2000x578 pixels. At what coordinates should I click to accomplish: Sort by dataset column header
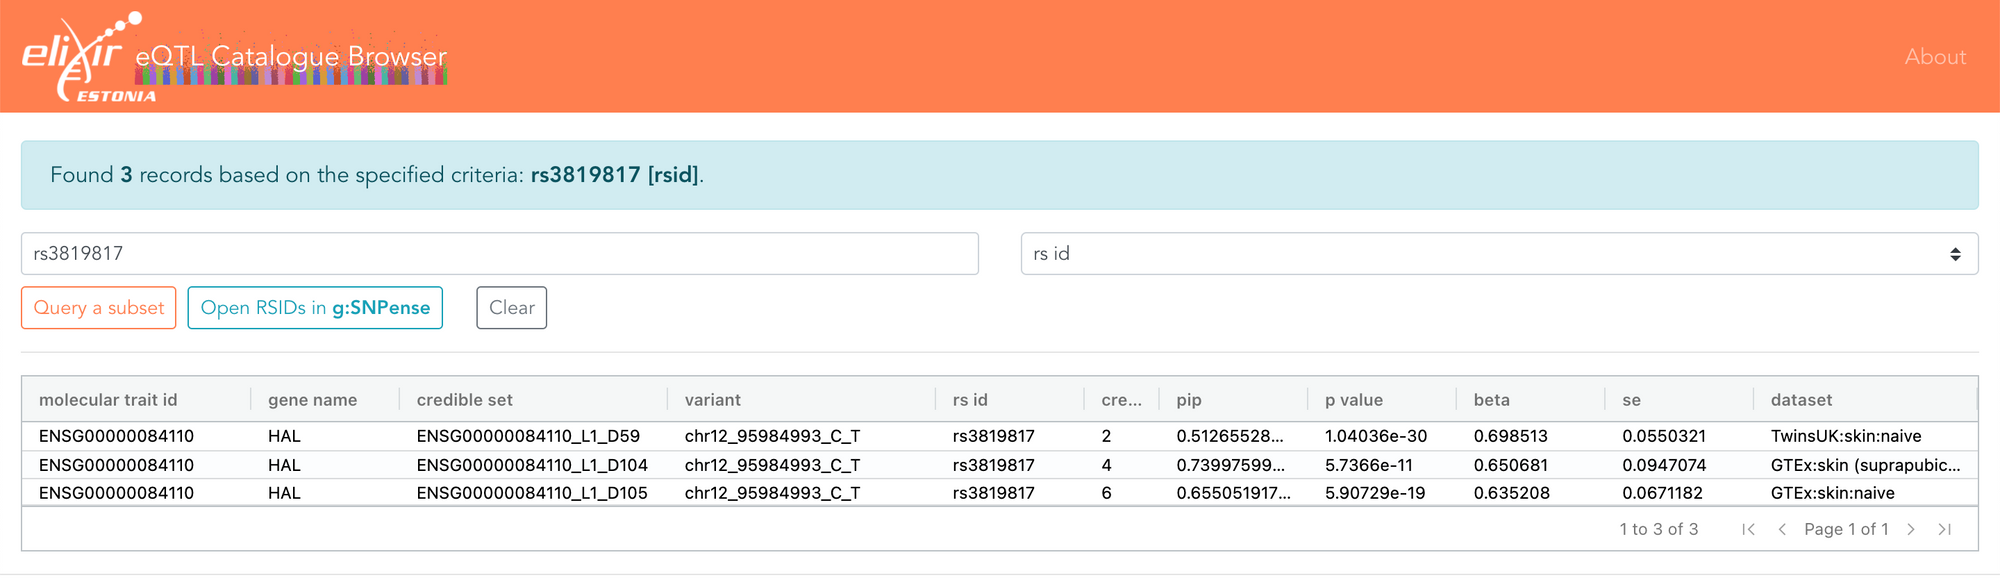tap(1802, 400)
